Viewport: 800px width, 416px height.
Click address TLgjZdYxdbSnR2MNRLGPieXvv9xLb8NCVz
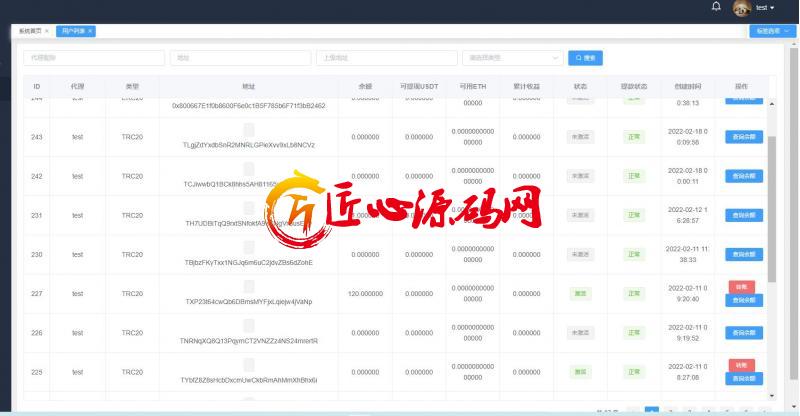click(x=248, y=145)
